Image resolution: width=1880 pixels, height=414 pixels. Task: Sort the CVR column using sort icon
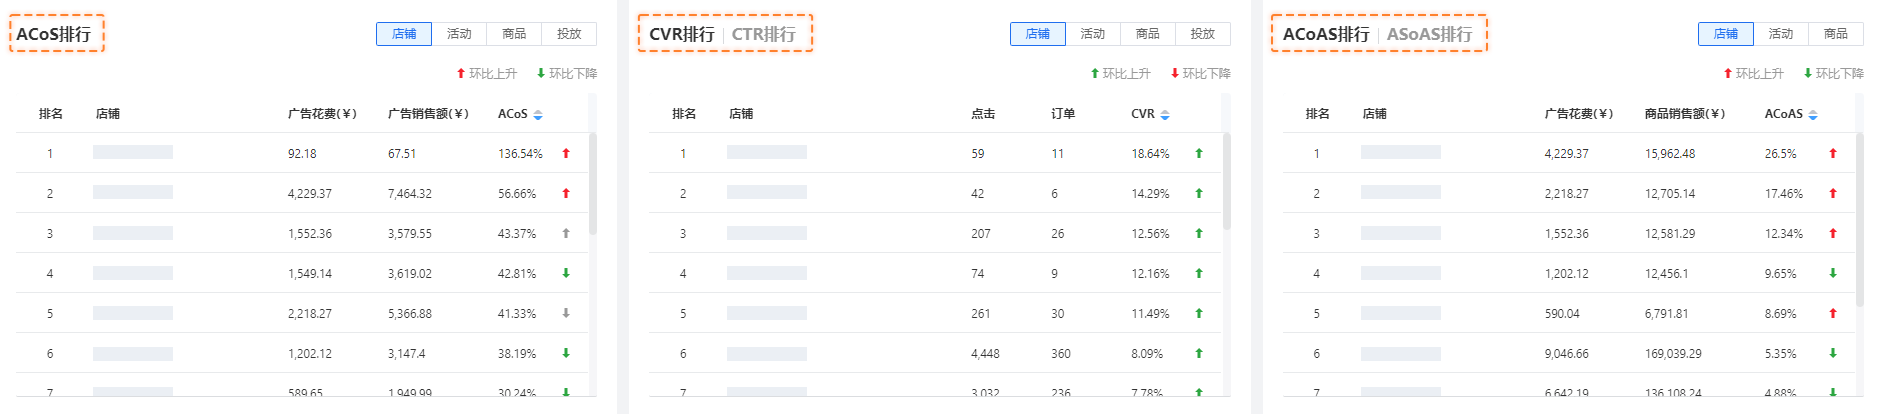pos(1164,115)
